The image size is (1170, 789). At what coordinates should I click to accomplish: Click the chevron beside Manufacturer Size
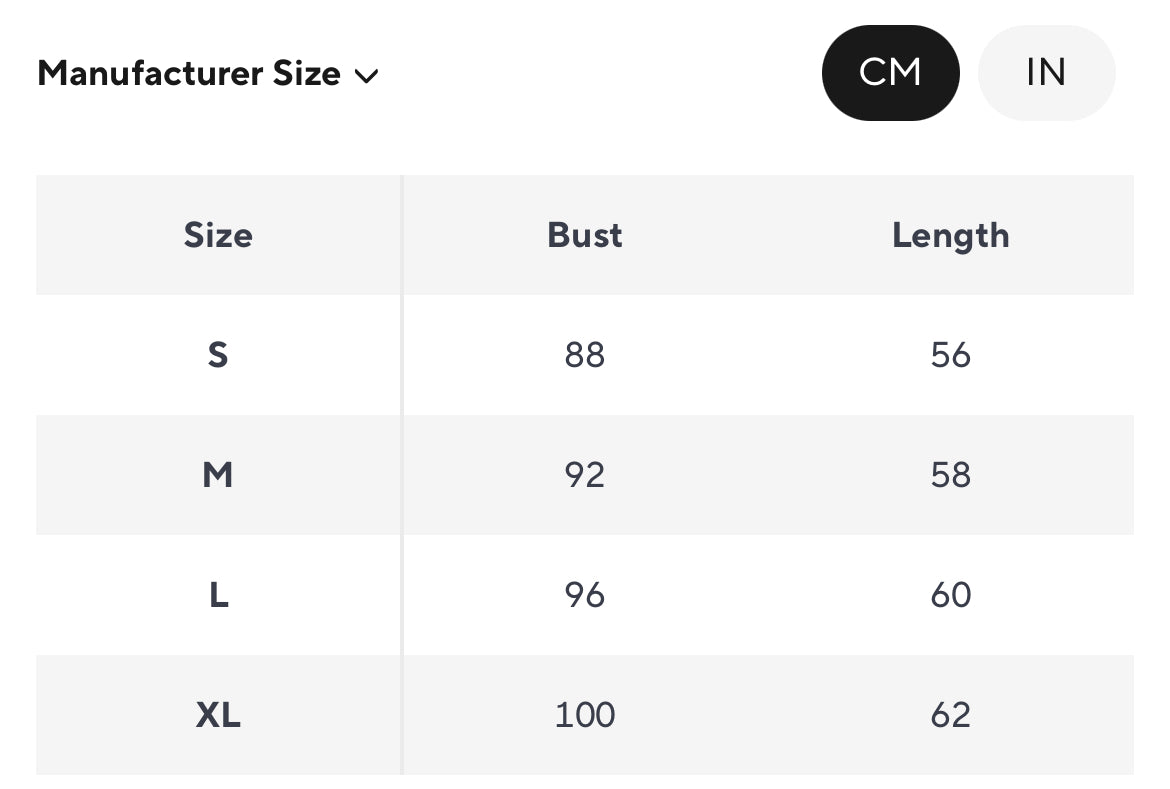click(x=367, y=76)
